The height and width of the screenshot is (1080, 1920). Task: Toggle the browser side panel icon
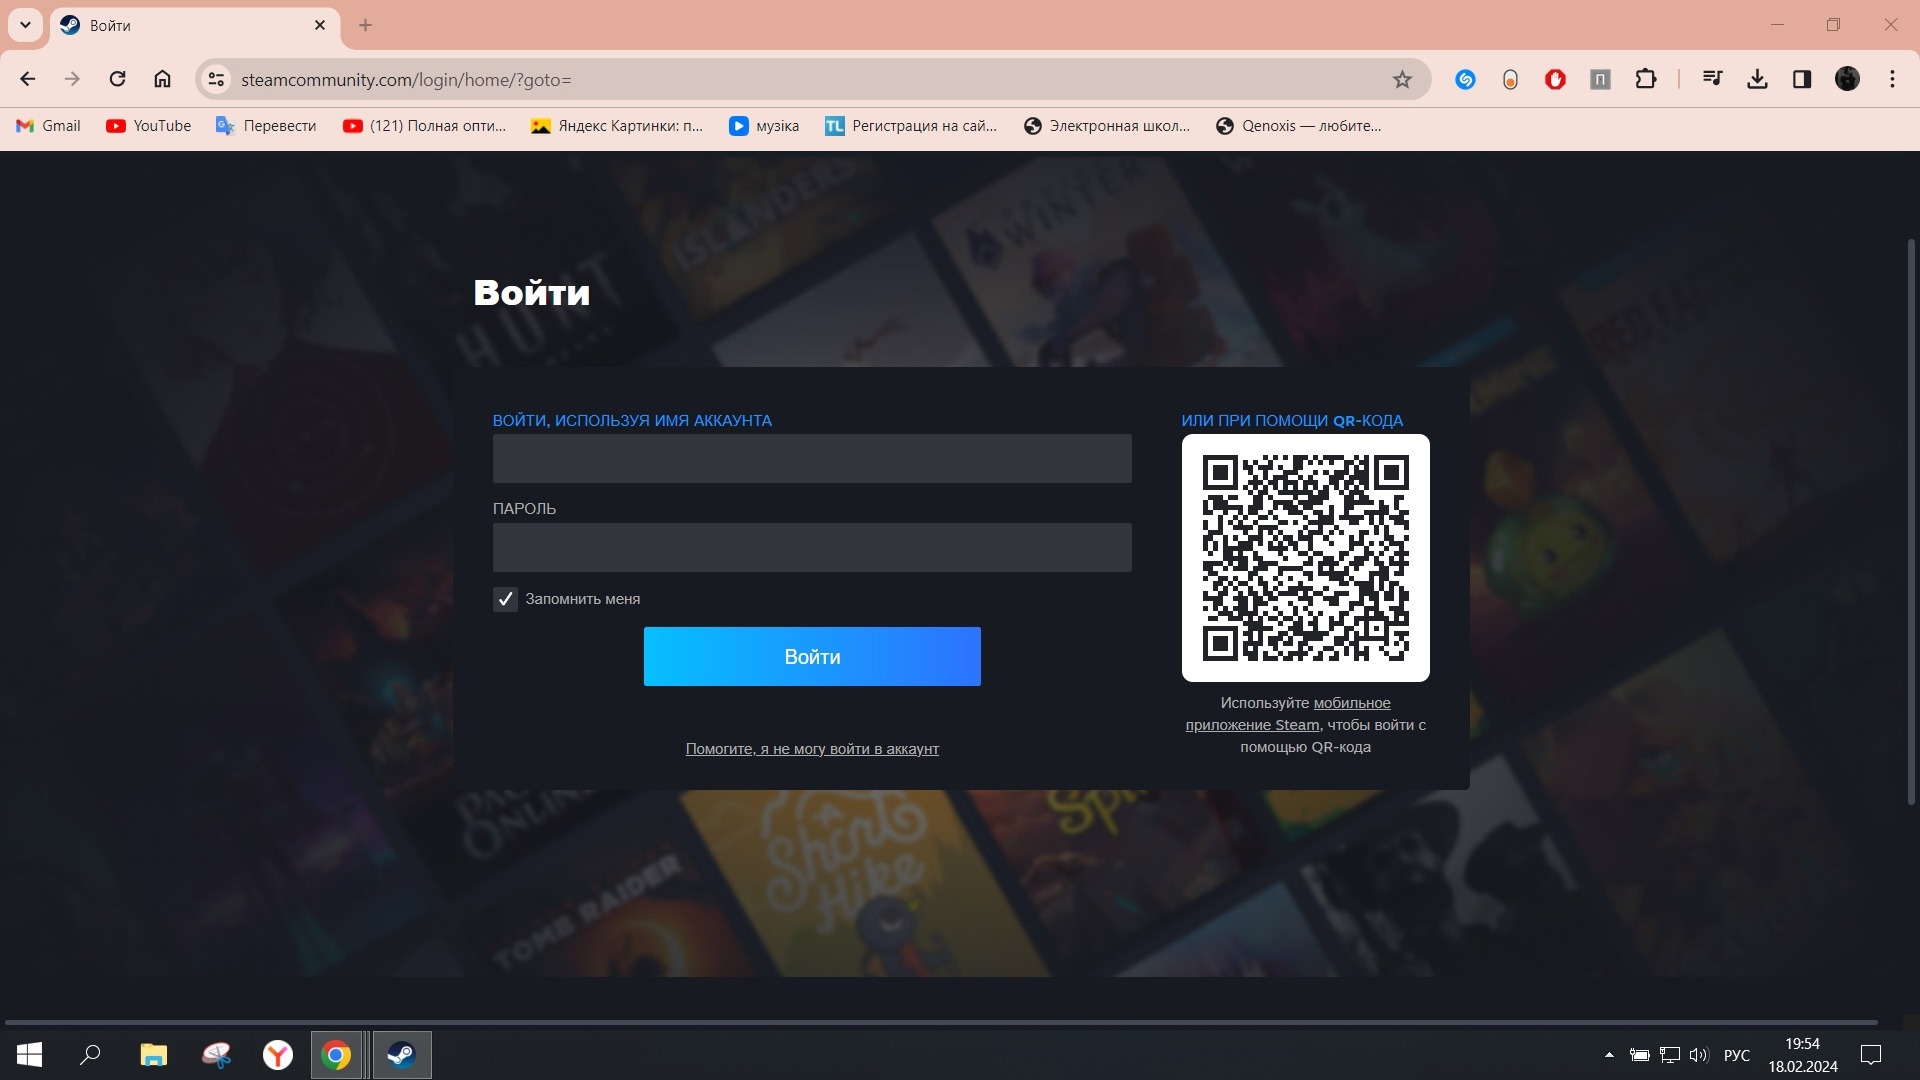(x=1802, y=79)
